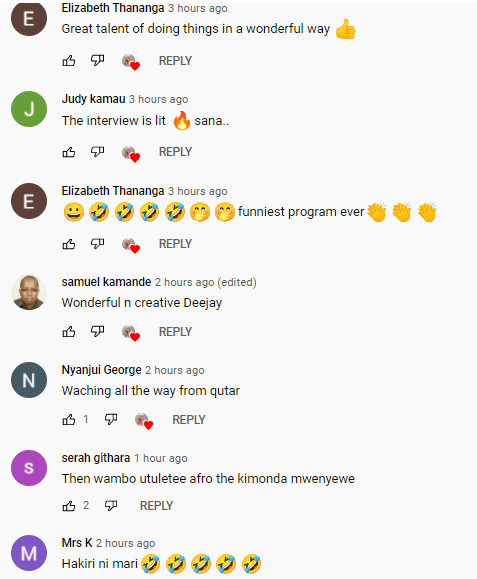Click creator heart on Judy kamau's comment
The image size is (477, 579).
pyautogui.click(x=131, y=154)
